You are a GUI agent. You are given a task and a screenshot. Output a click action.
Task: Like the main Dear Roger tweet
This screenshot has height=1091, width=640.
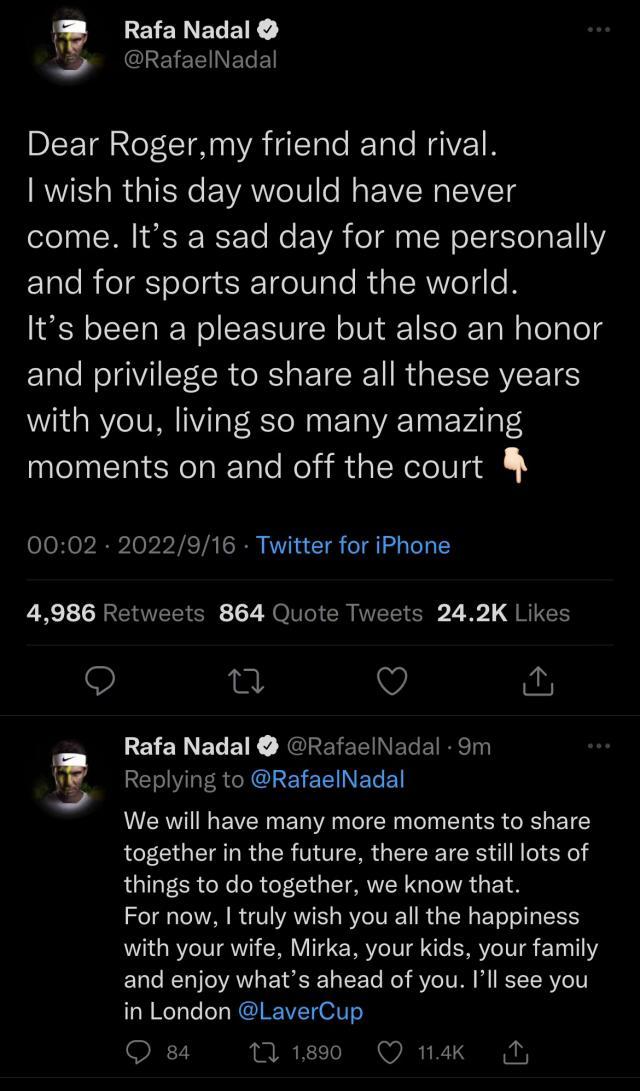pyautogui.click(x=392, y=680)
